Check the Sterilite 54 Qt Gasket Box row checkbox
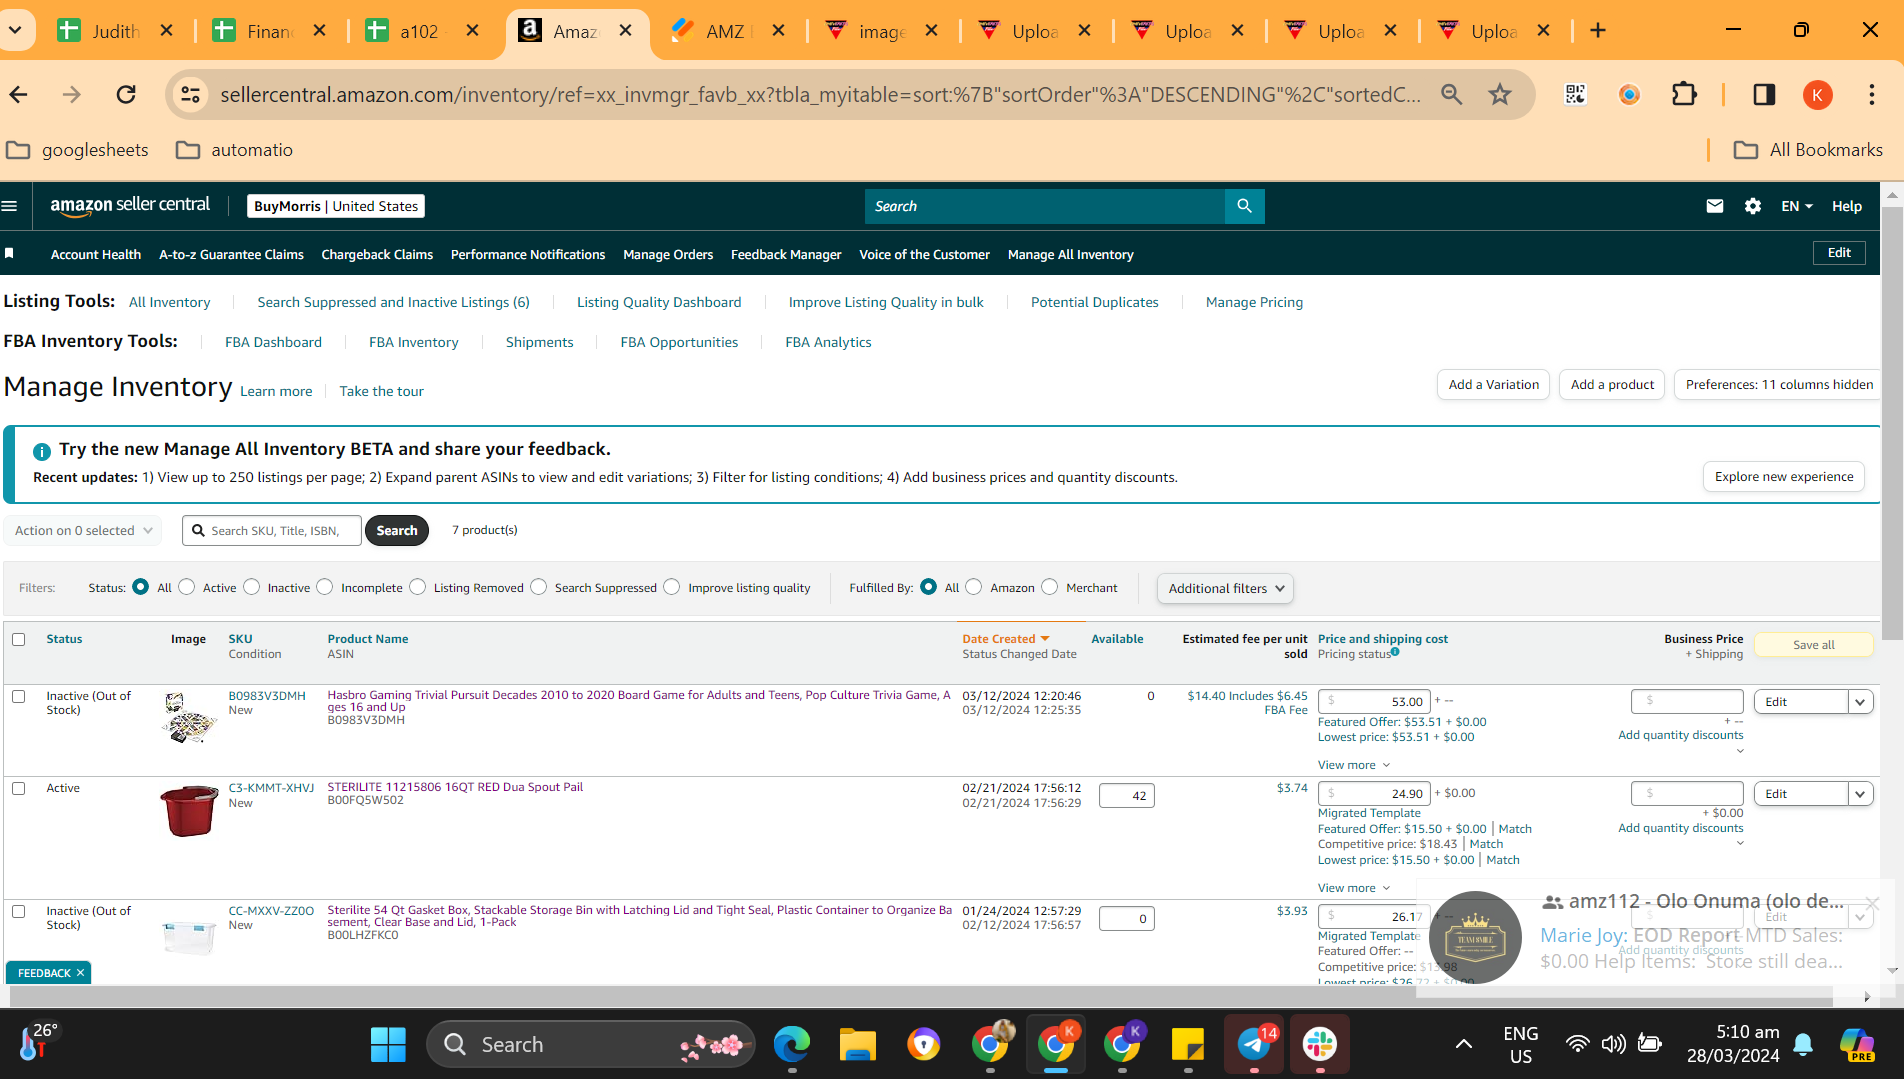1904x1079 pixels. 19,911
